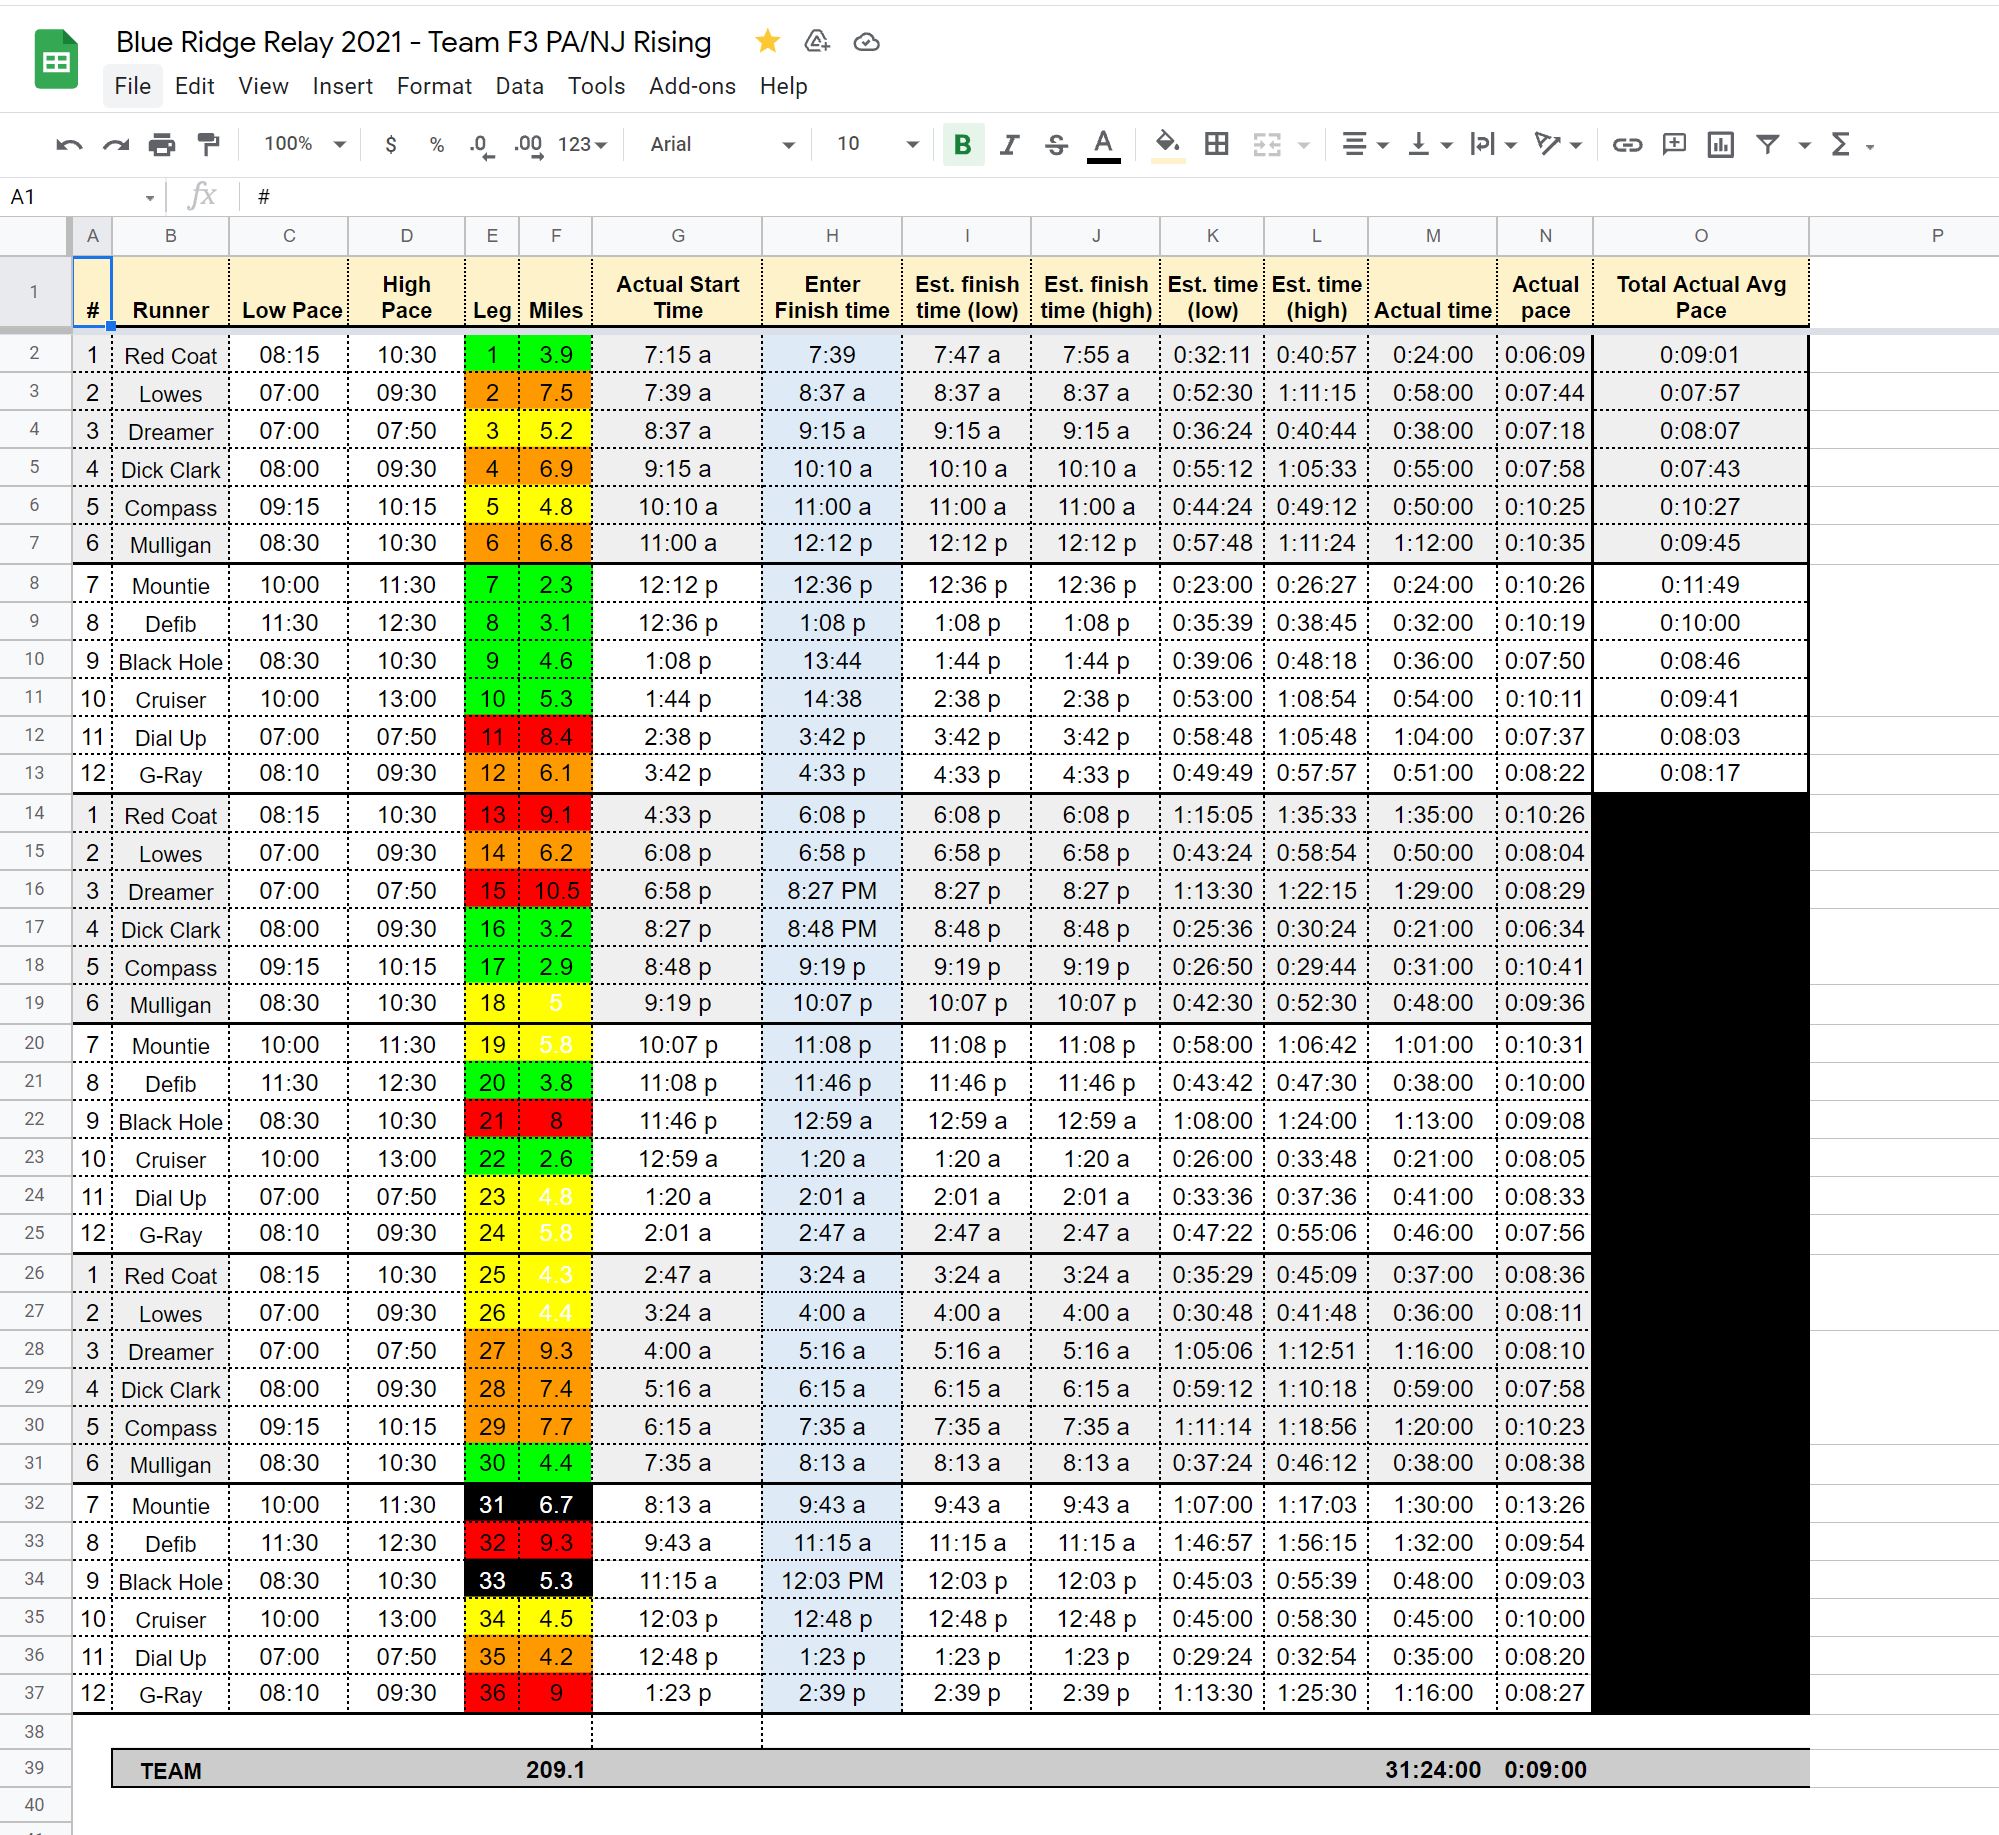Click the merge cells icon
This screenshot has width=1999, height=1835.
click(x=1267, y=145)
